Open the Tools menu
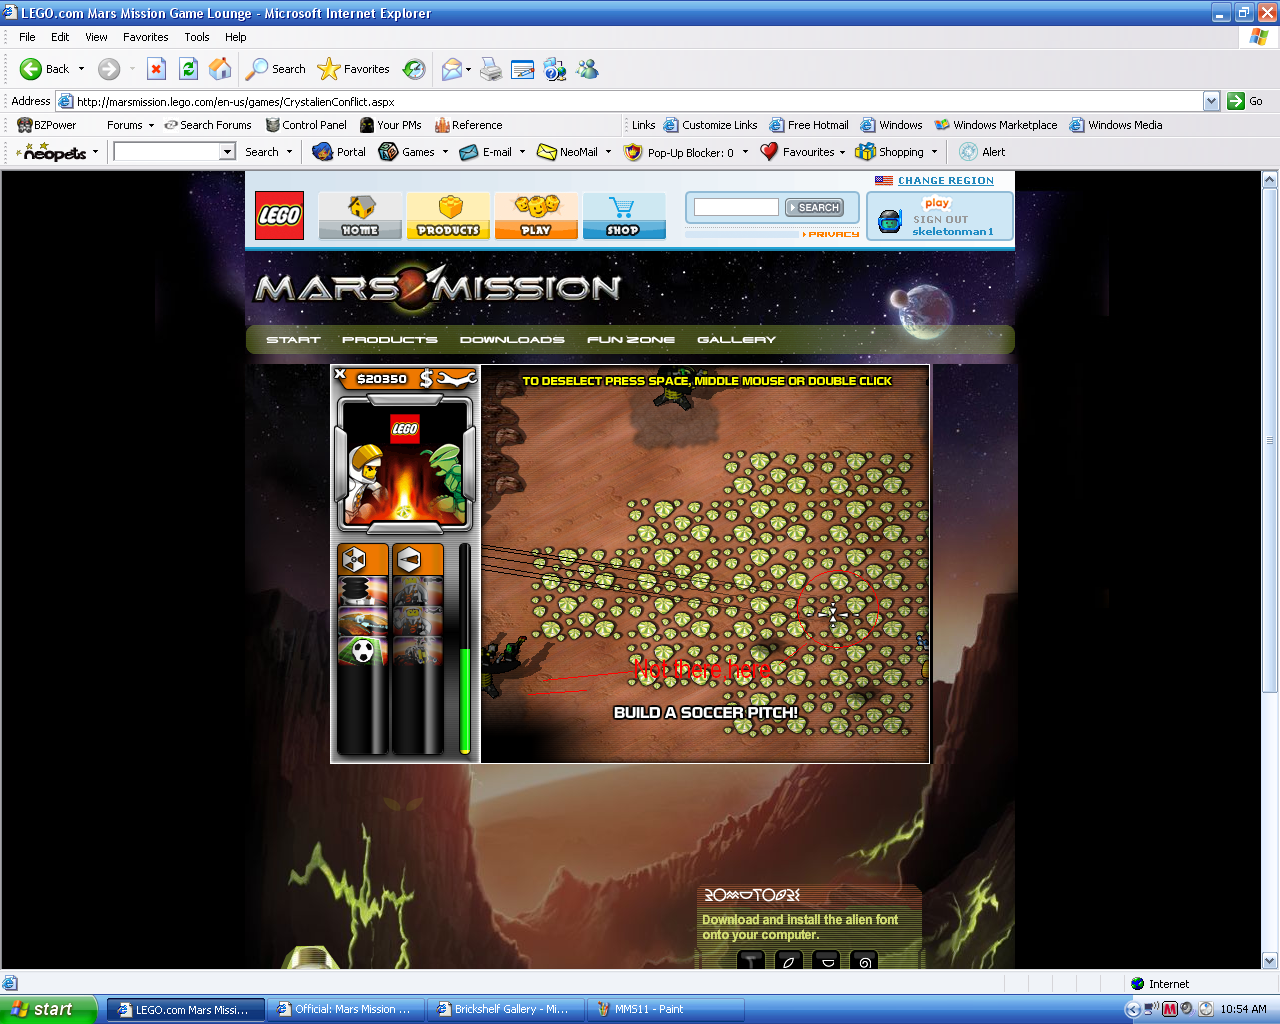This screenshot has height=1024, width=1280. click(197, 37)
